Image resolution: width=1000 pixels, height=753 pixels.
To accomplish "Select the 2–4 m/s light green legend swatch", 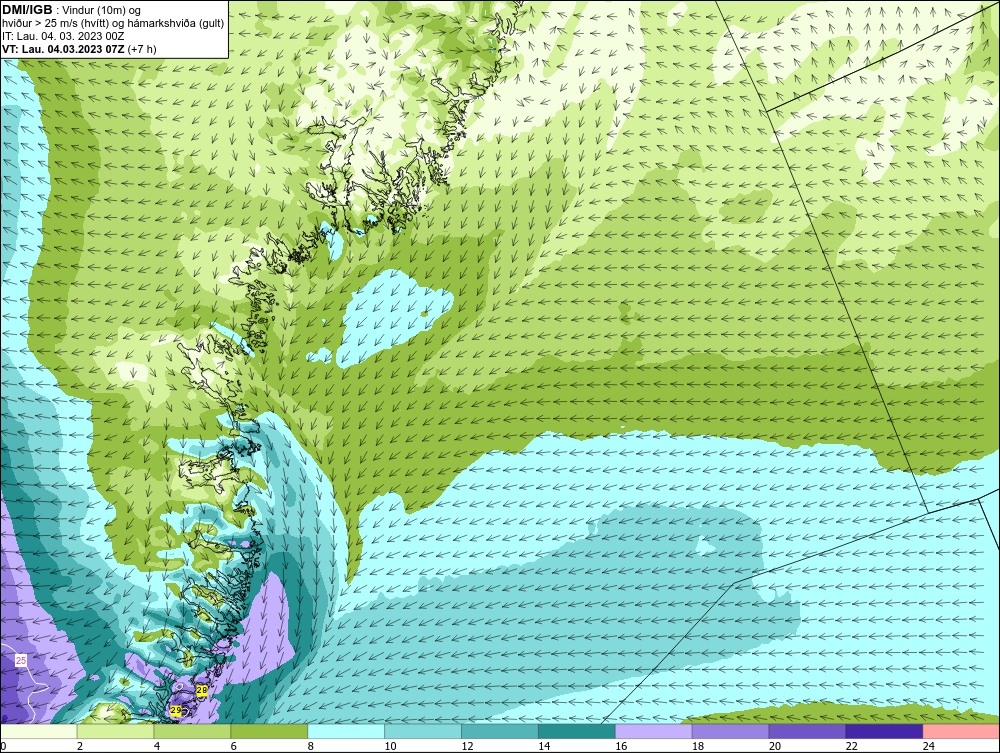I will (x=115, y=731).
